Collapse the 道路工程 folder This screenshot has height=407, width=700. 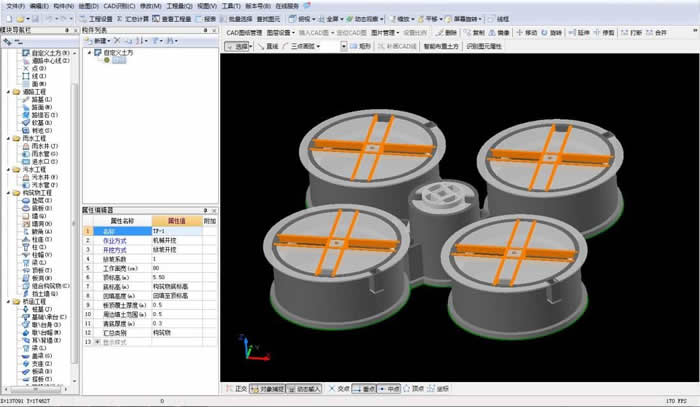(8, 92)
